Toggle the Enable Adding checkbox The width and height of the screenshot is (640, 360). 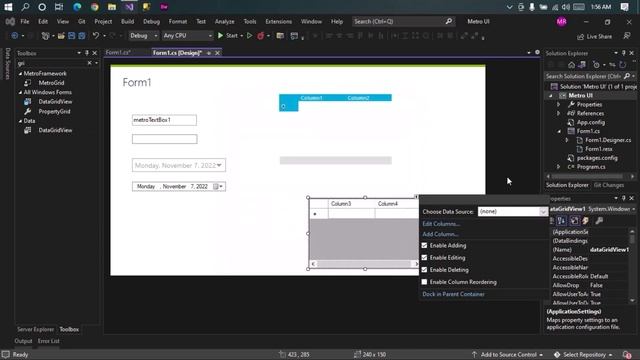pyautogui.click(x=424, y=246)
